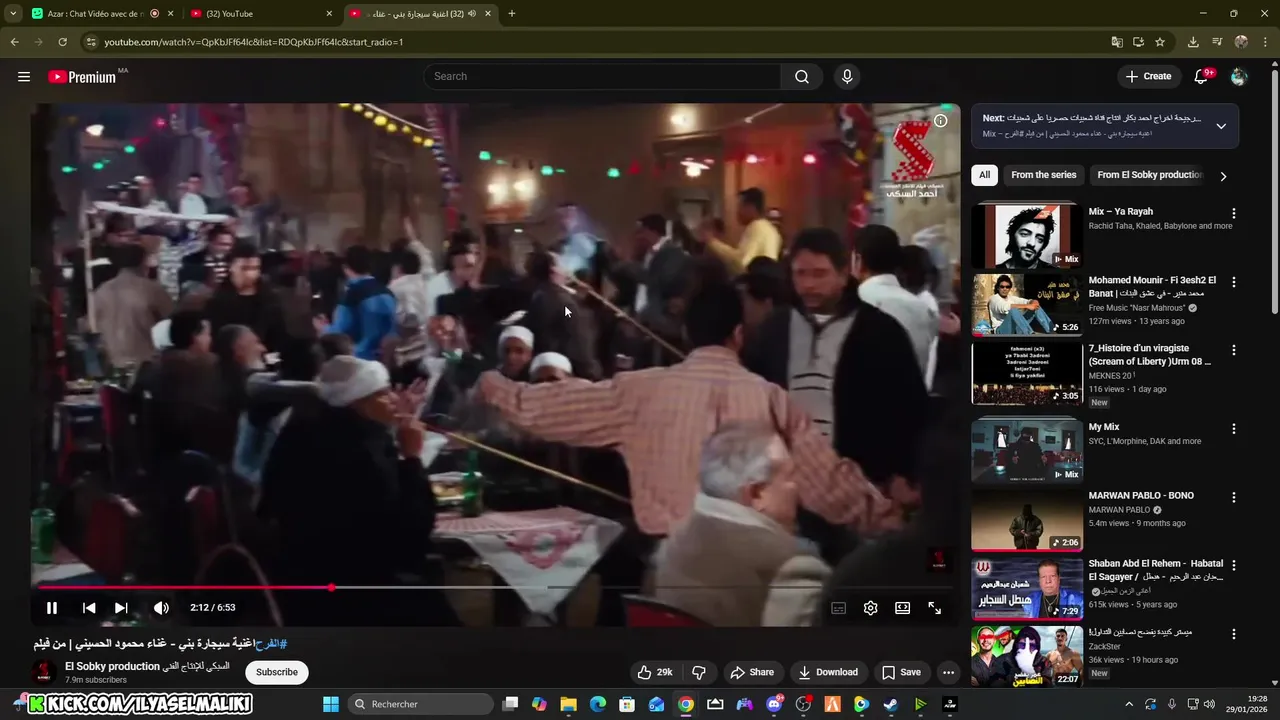Open options for the Mohamed Mounir video
The image size is (1280, 720).
pos(1234,282)
